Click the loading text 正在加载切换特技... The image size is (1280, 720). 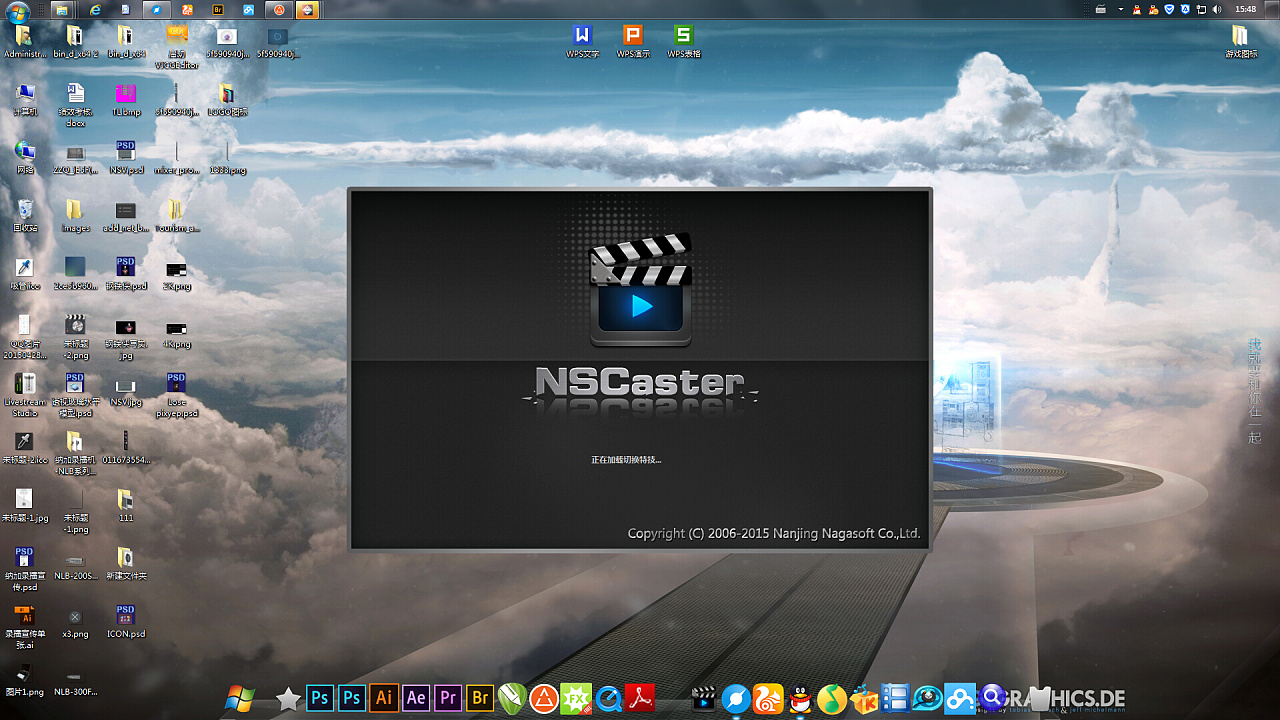coord(626,460)
